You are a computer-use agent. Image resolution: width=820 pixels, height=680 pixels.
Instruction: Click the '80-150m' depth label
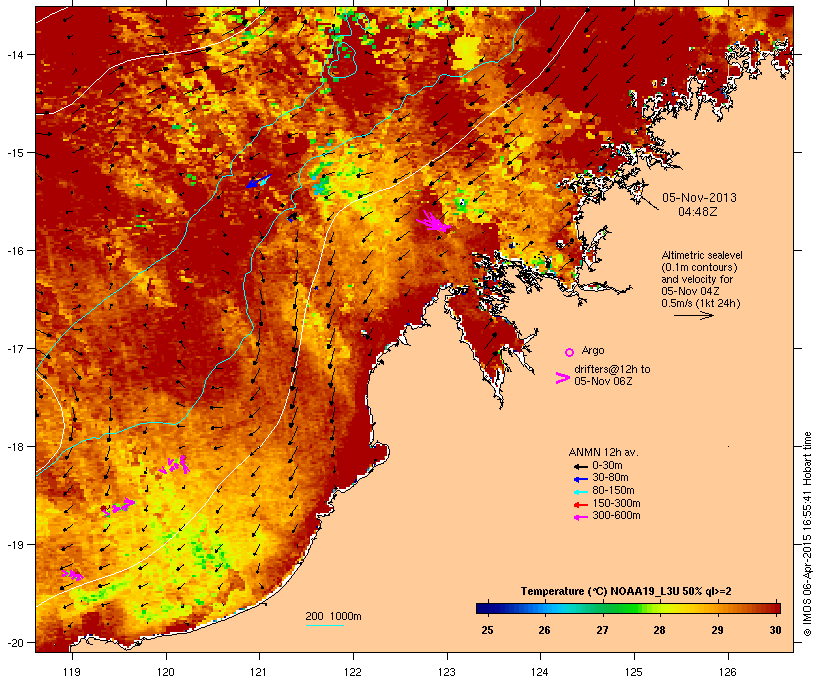point(613,491)
